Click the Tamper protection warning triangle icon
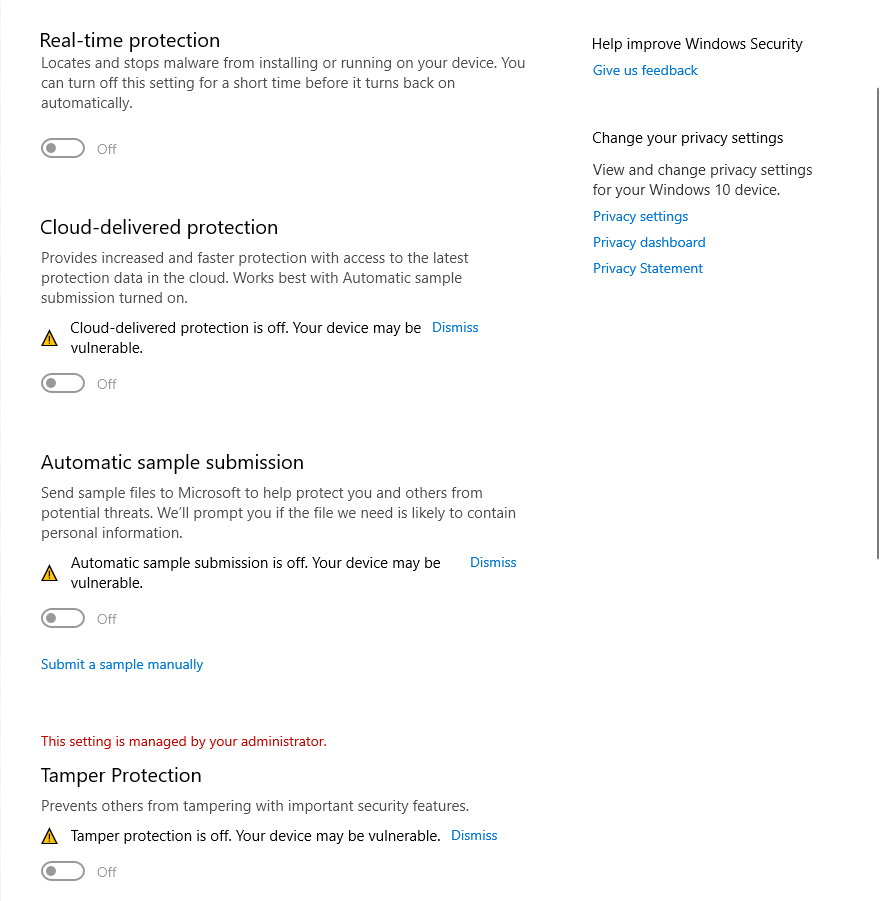 pos(49,836)
